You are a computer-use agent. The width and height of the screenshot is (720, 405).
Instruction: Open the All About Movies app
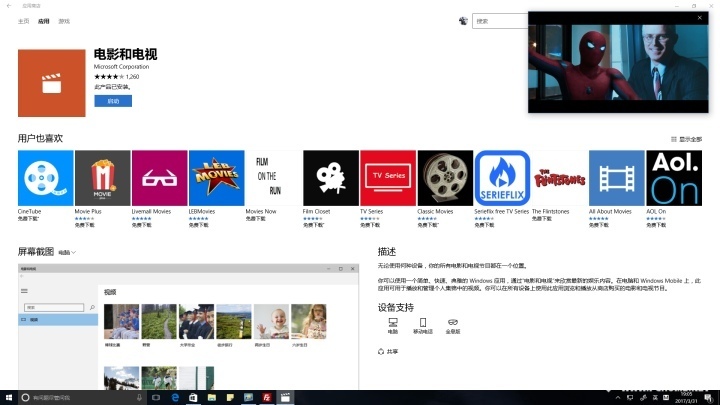pos(617,178)
